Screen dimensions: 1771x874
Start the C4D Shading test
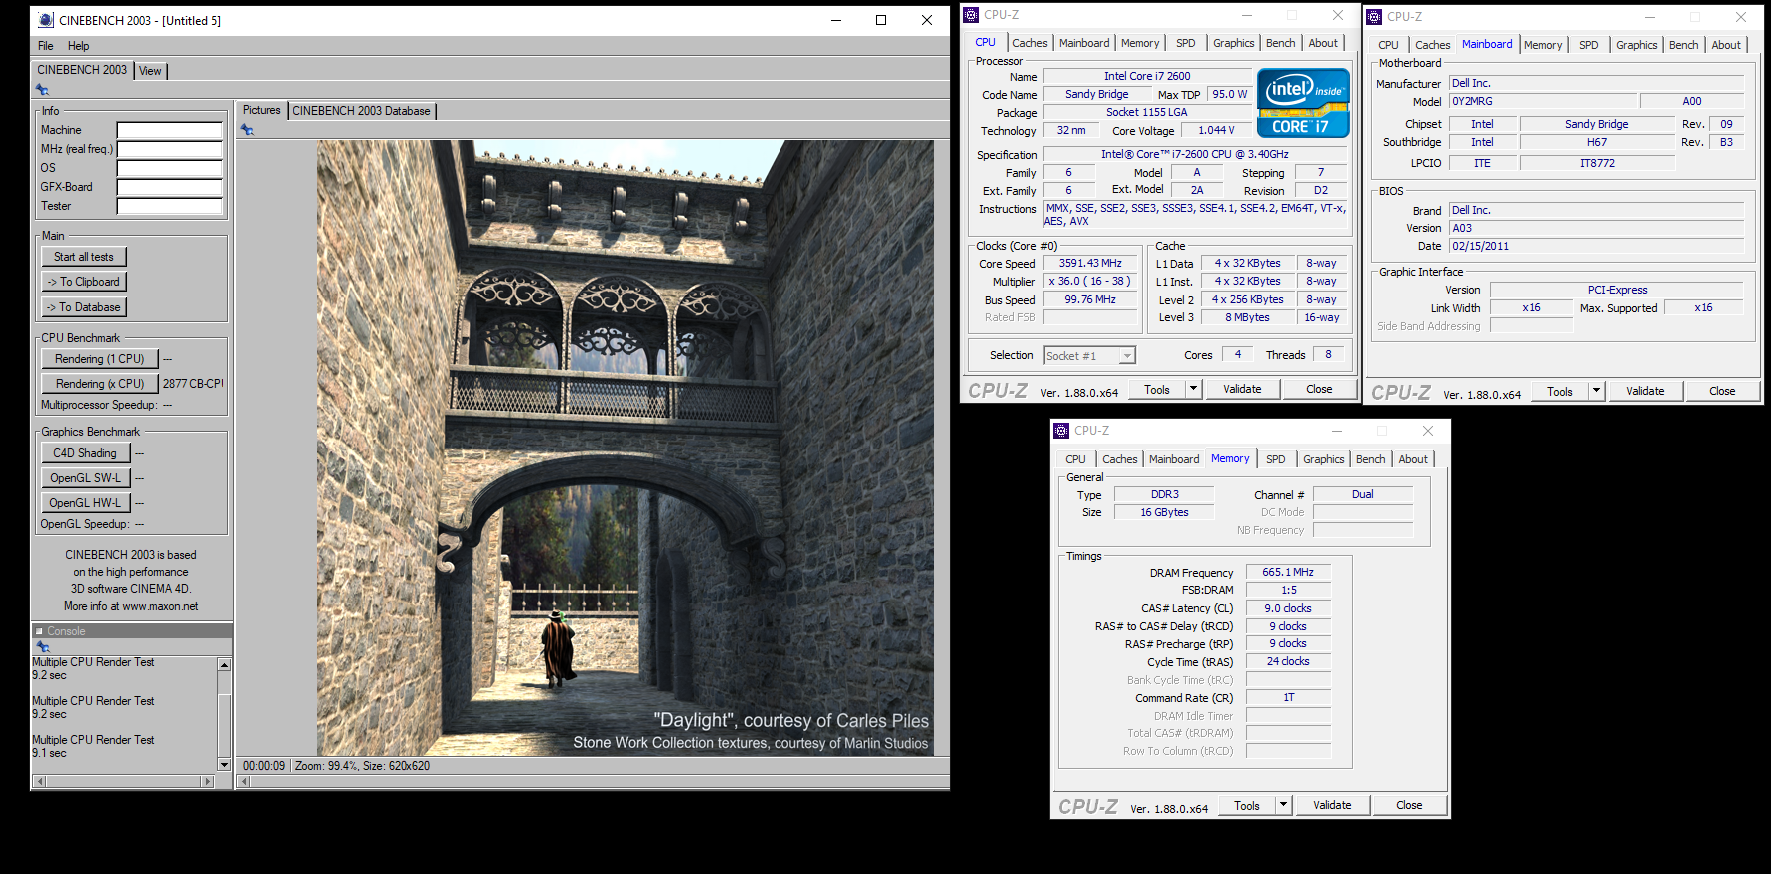tap(85, 453)
